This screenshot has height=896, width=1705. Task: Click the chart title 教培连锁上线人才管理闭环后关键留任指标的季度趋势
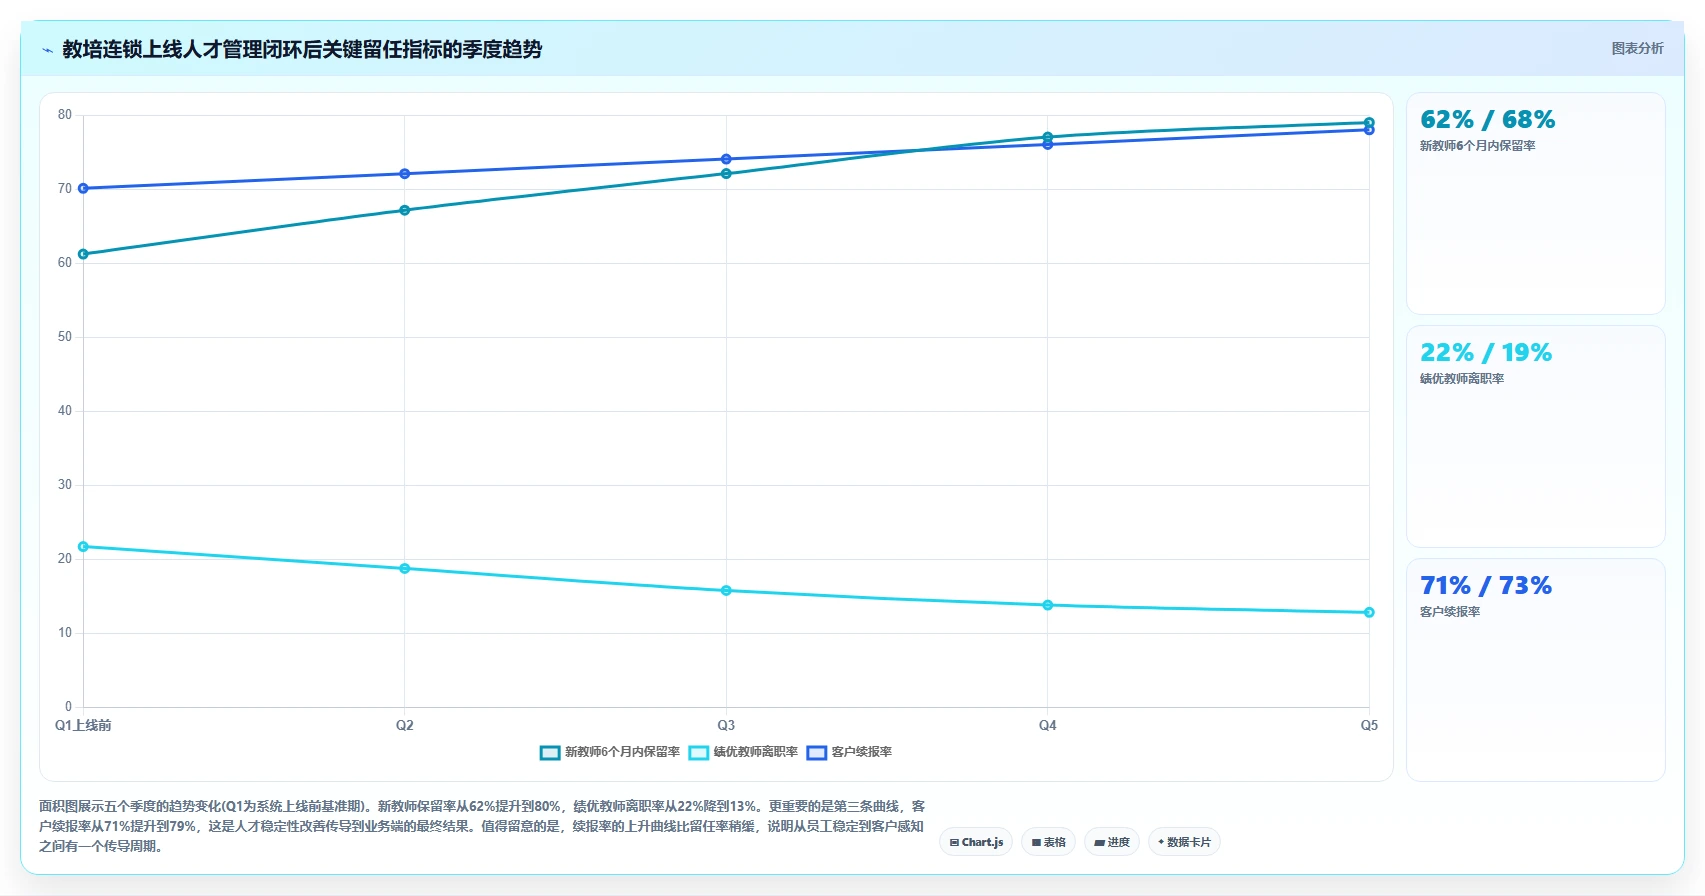tap(302, 50)
